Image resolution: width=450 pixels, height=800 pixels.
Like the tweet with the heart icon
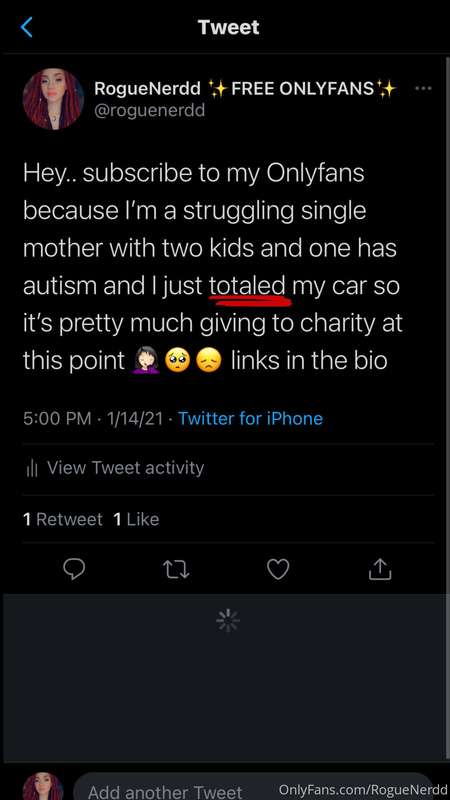click(x=279, y=569)
